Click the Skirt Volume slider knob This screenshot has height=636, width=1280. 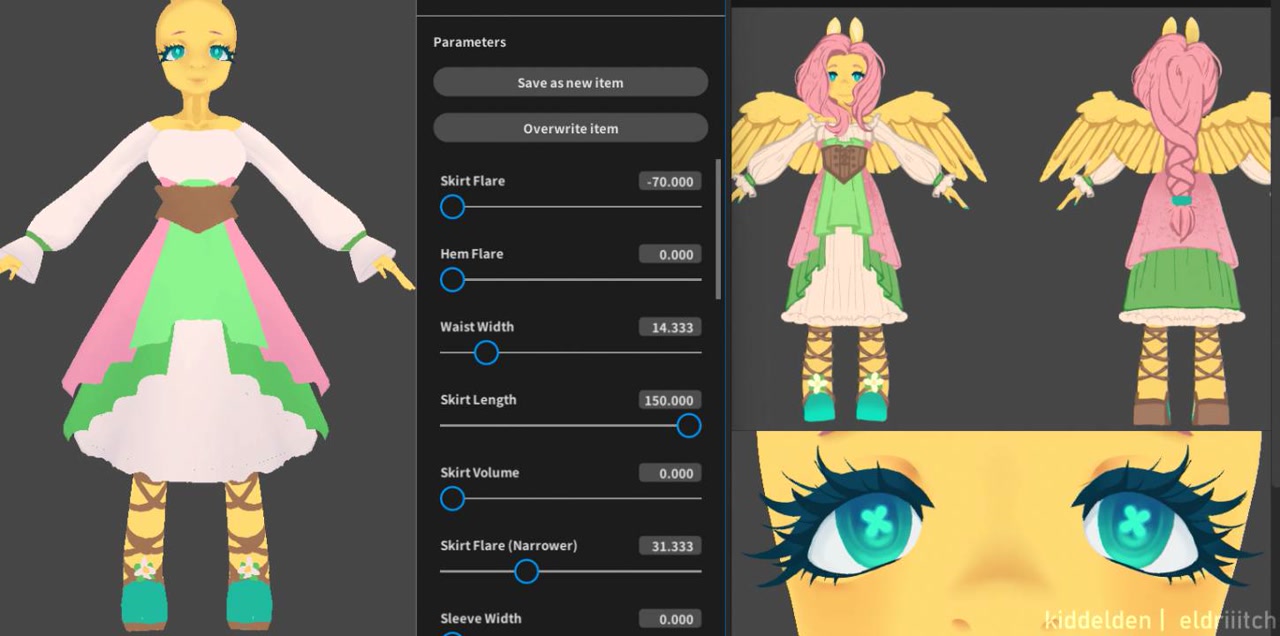pos(452,499)
